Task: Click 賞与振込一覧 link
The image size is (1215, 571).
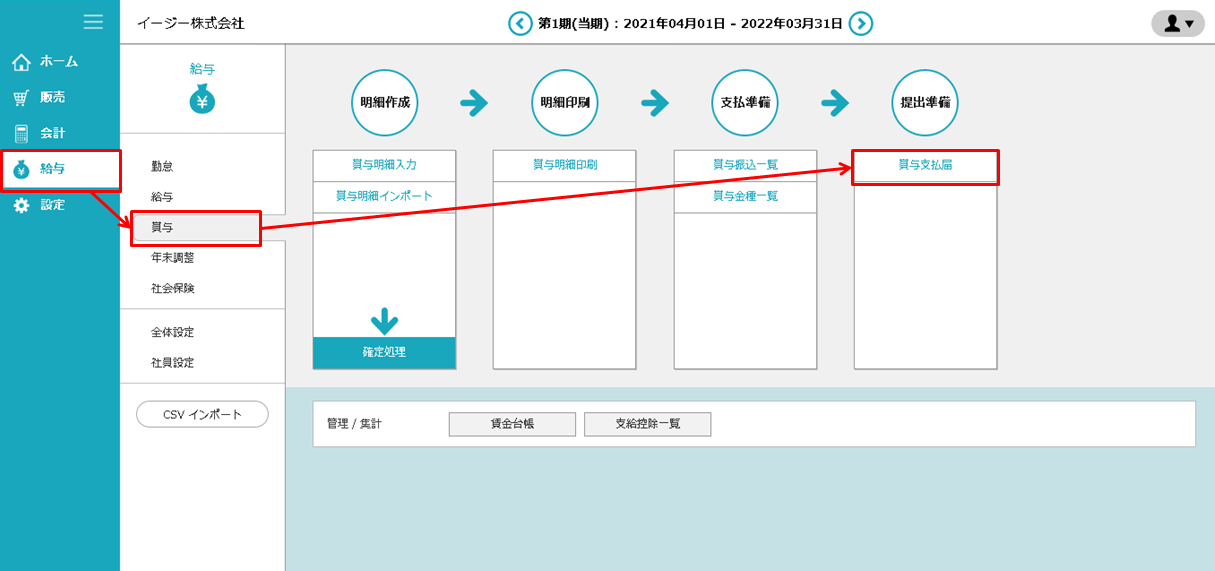Action: (745, 165)
